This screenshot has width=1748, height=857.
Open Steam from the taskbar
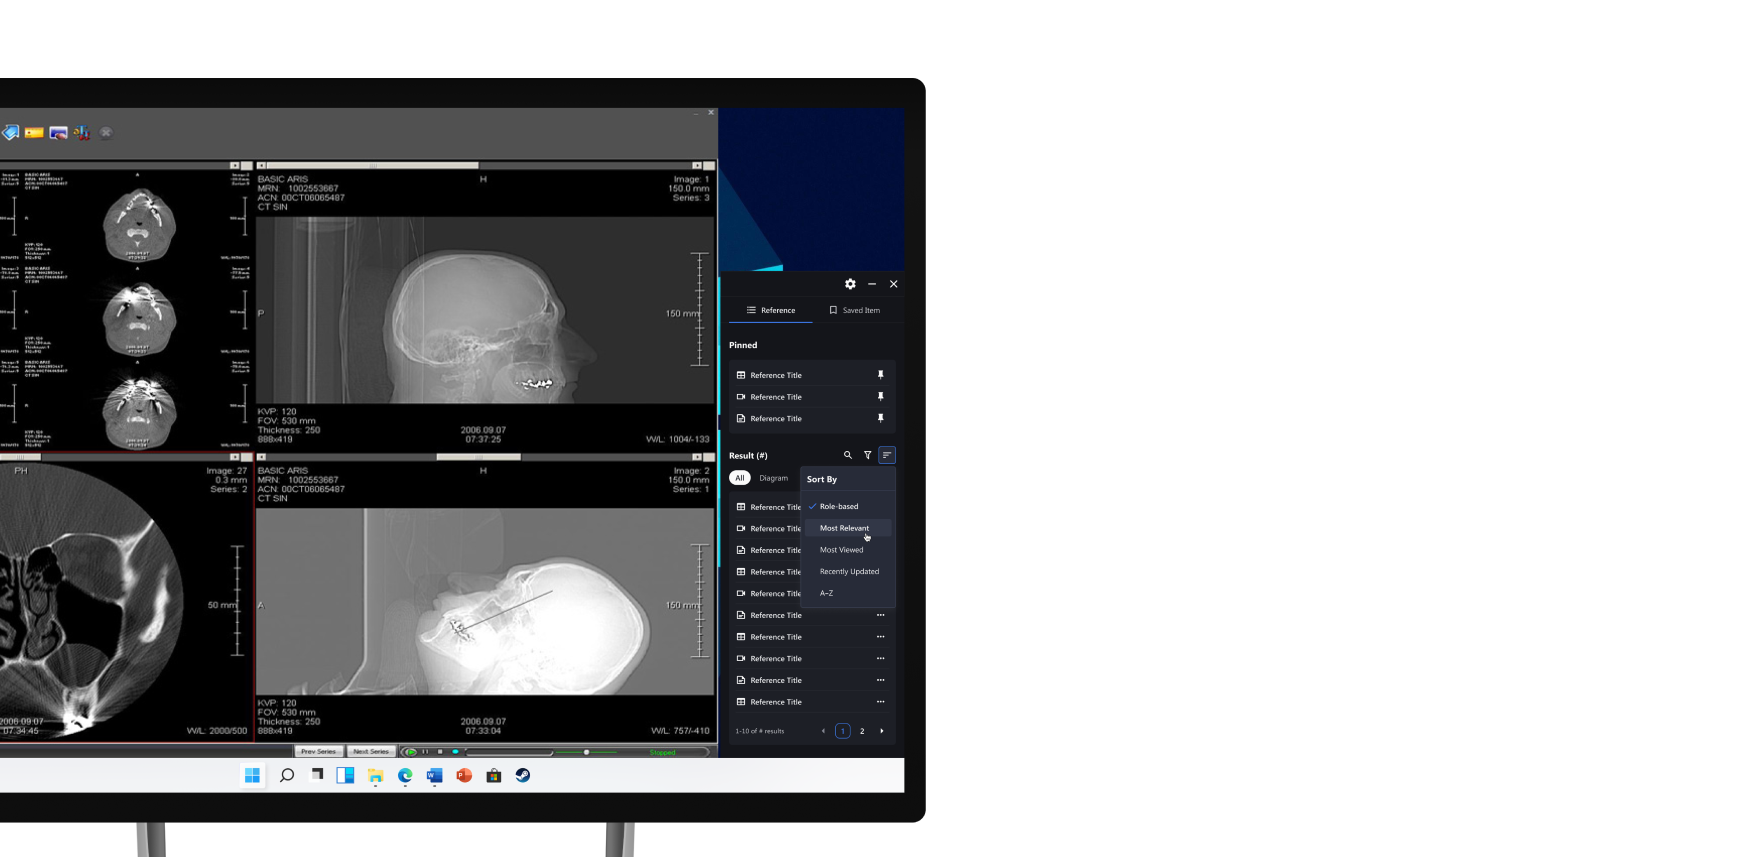click(523, 775)
